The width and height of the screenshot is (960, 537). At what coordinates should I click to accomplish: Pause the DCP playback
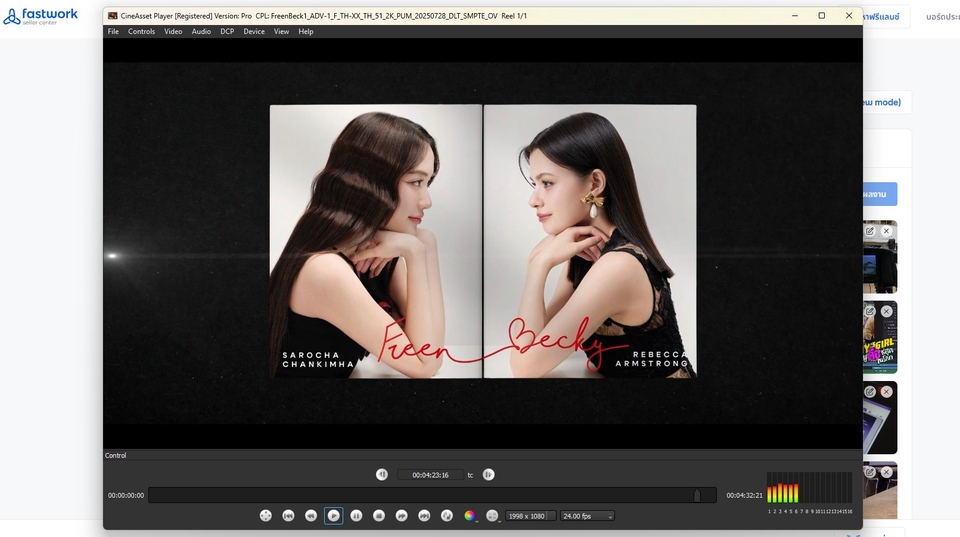click(356, 516)
